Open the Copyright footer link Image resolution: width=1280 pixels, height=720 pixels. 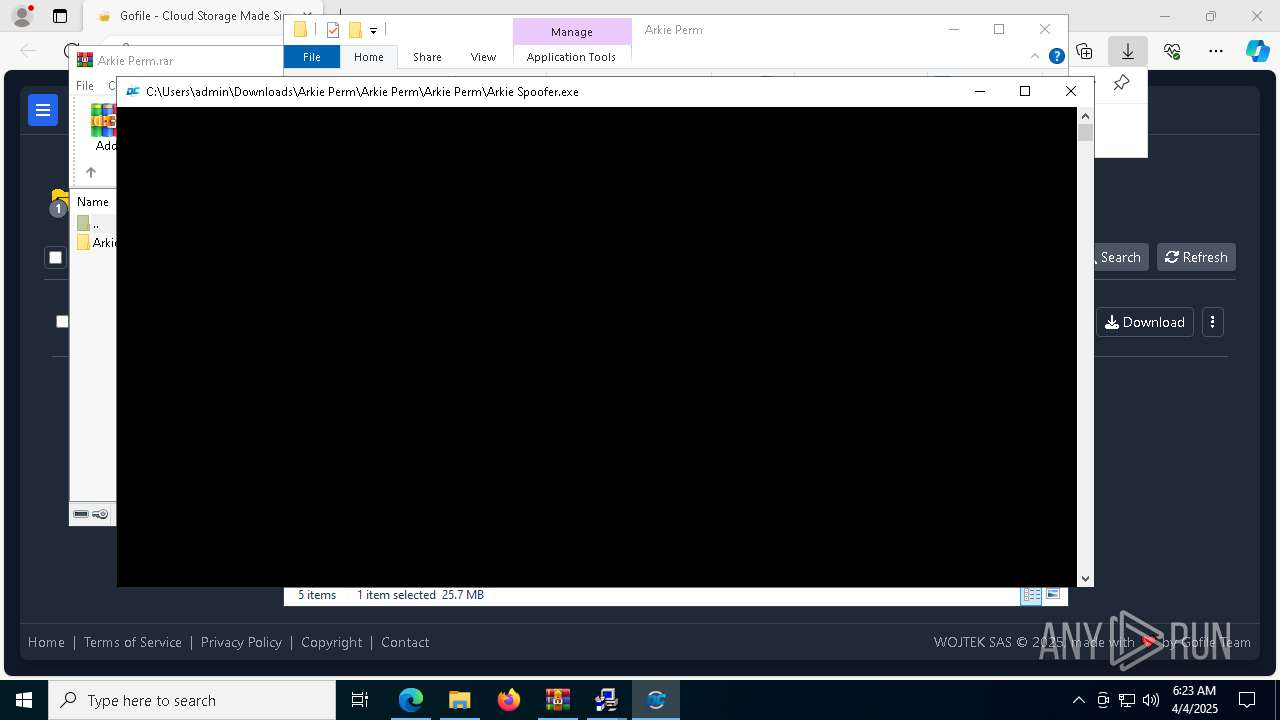pyautogui.click(x=332, y=642)
